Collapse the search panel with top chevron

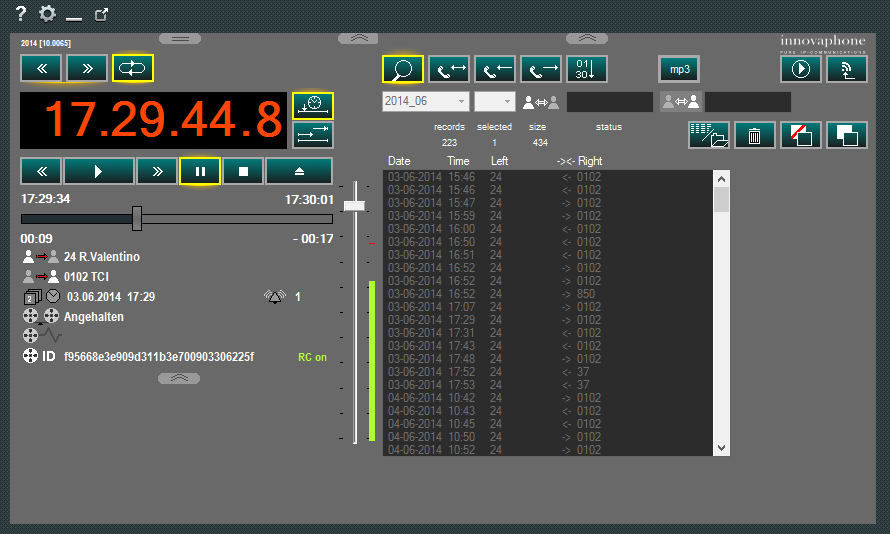pyautogui.click(x=587, y=38)
